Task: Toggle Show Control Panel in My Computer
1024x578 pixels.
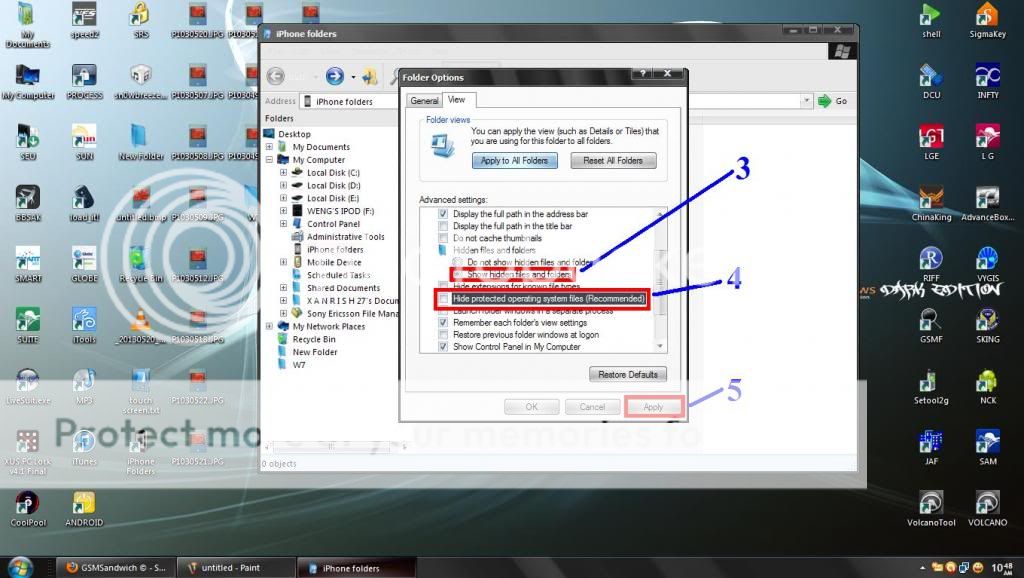Action: pyautogui.click(x=445, y=347)
